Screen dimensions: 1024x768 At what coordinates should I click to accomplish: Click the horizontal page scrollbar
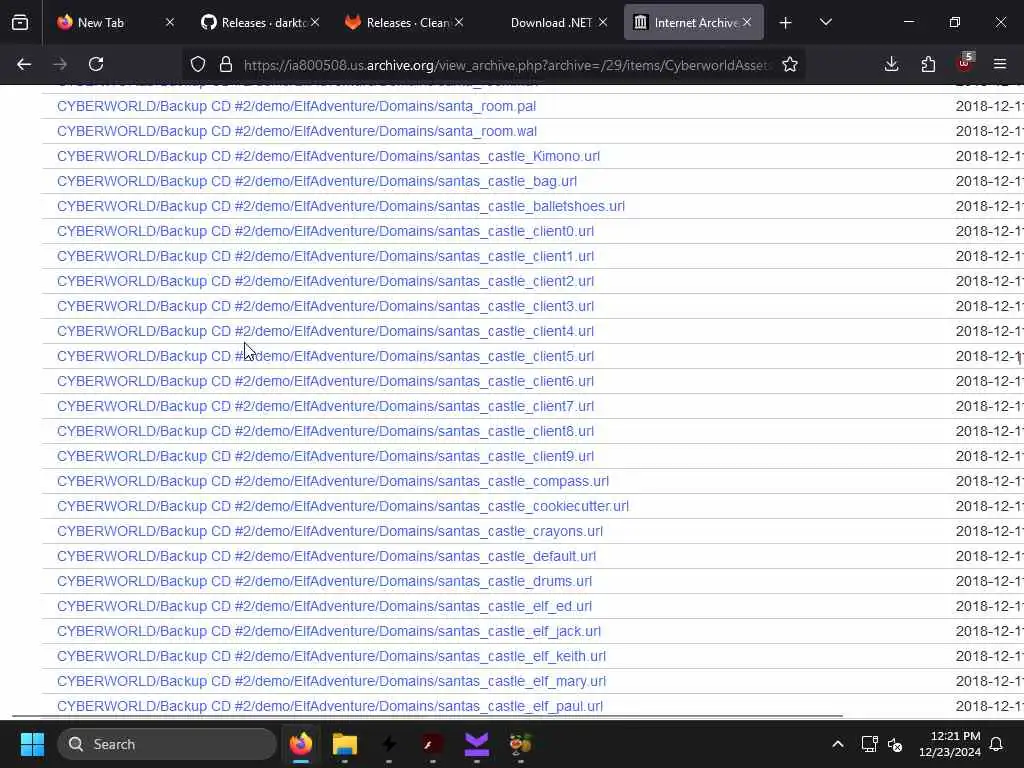[x=428, y=716]
